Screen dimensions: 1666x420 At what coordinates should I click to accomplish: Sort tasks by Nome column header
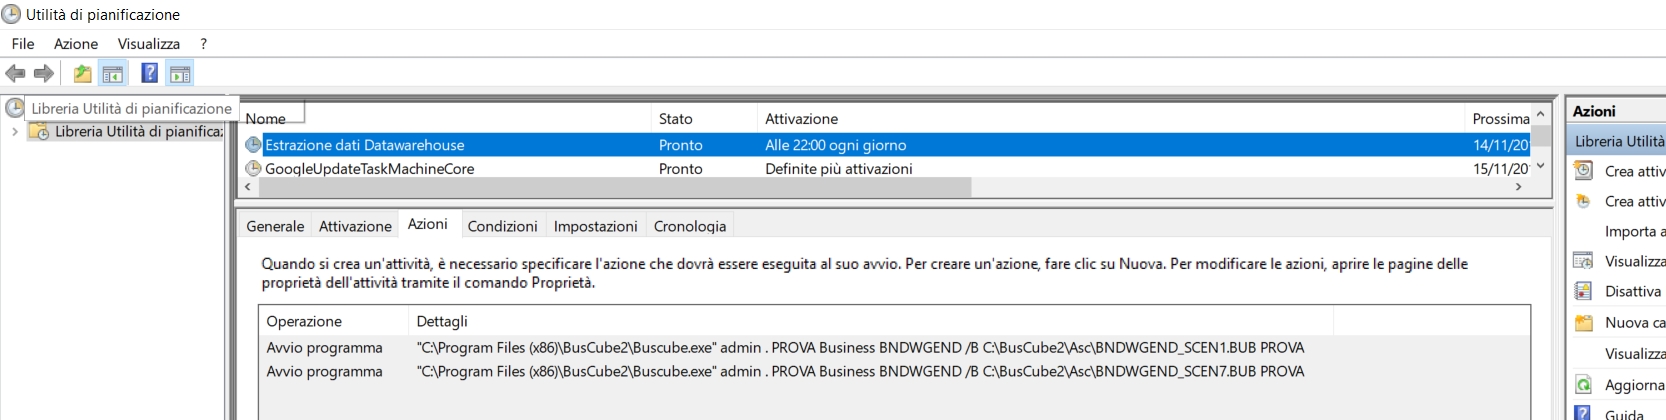tap(447, 118)
